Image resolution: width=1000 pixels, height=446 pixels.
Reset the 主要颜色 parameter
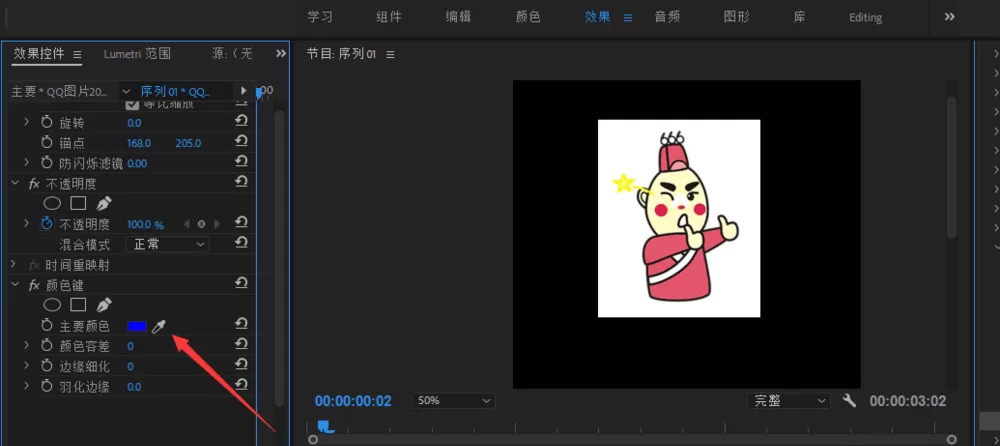[x=241, y=324]
